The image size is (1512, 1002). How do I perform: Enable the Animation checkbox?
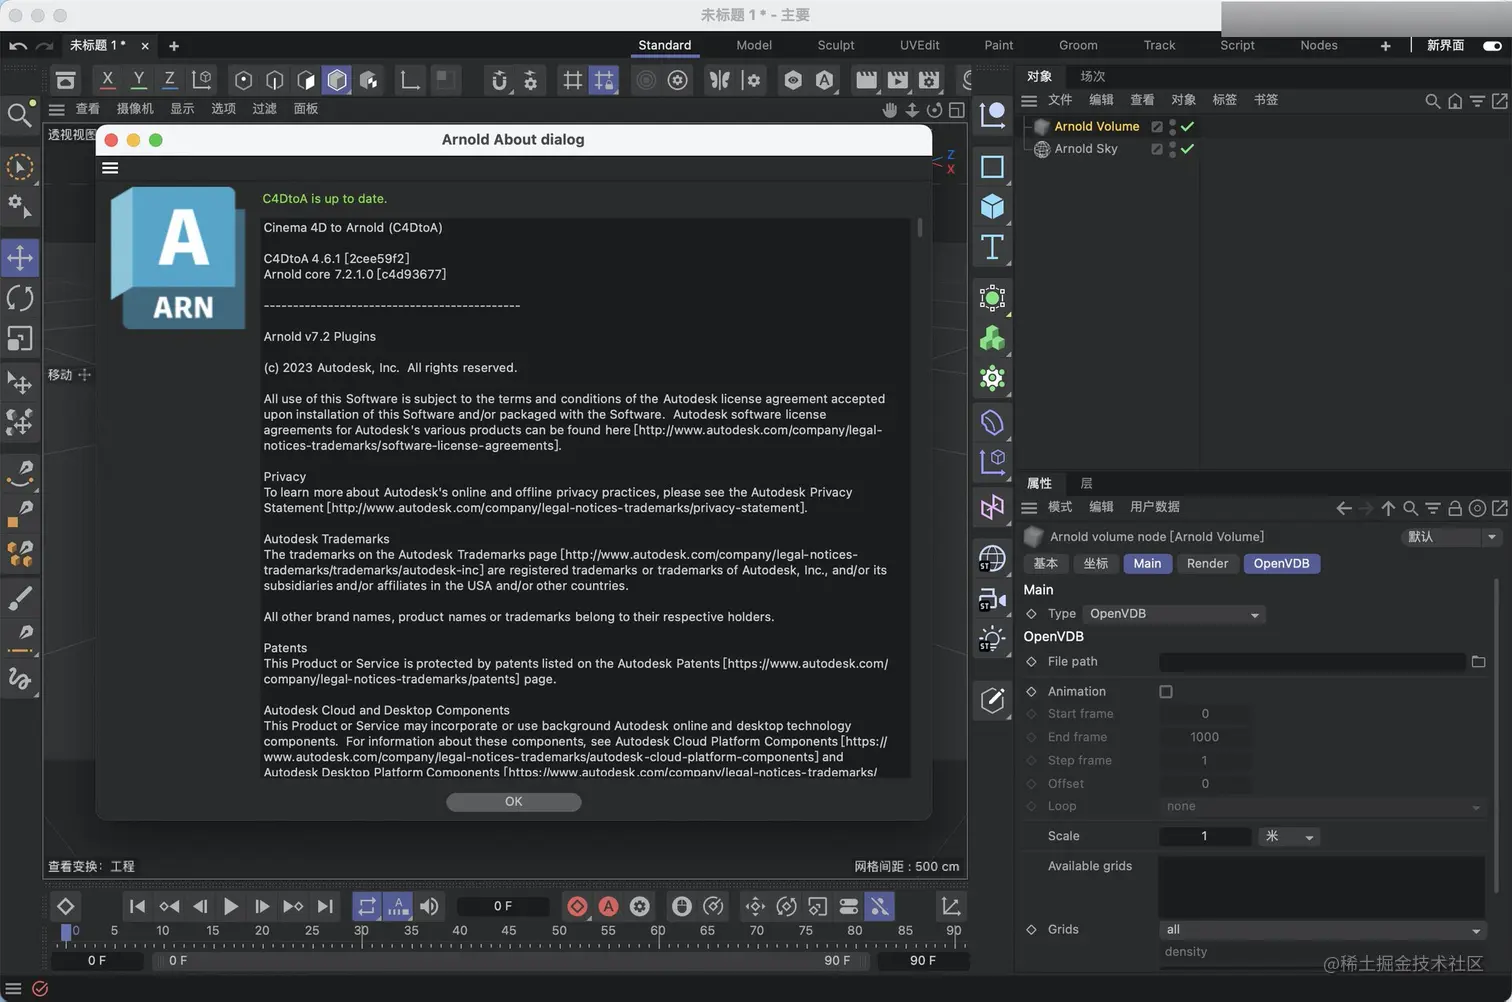pyautogui.click(x=1166, y=692)
